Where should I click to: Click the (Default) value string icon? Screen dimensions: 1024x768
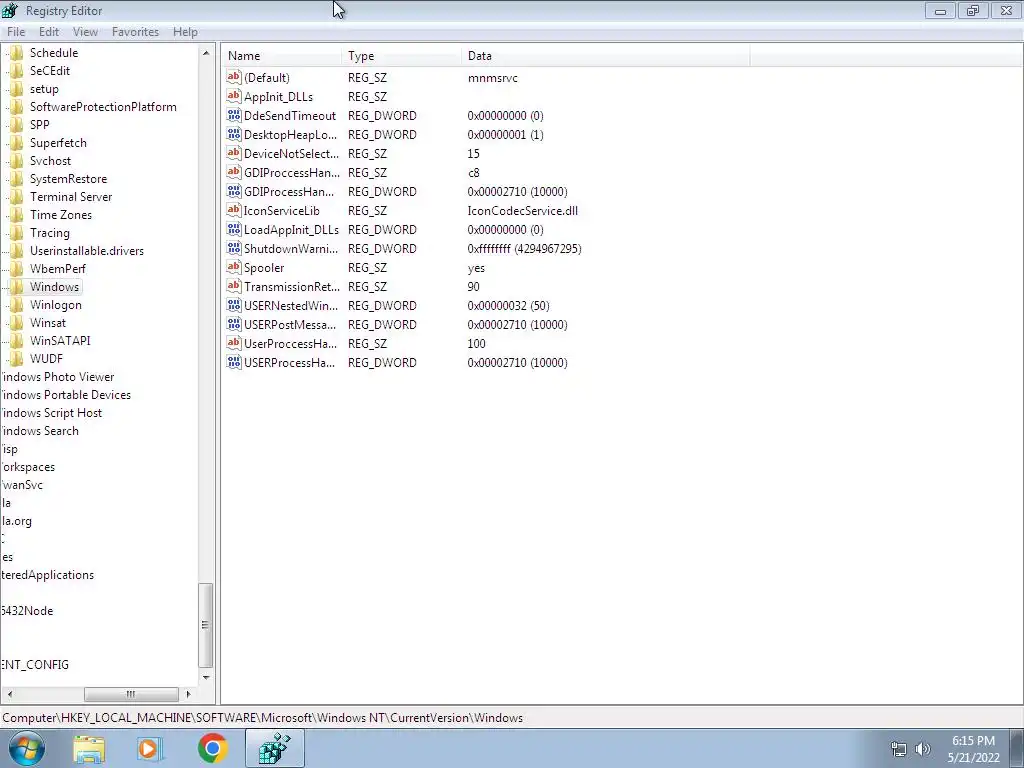[234, 77]
